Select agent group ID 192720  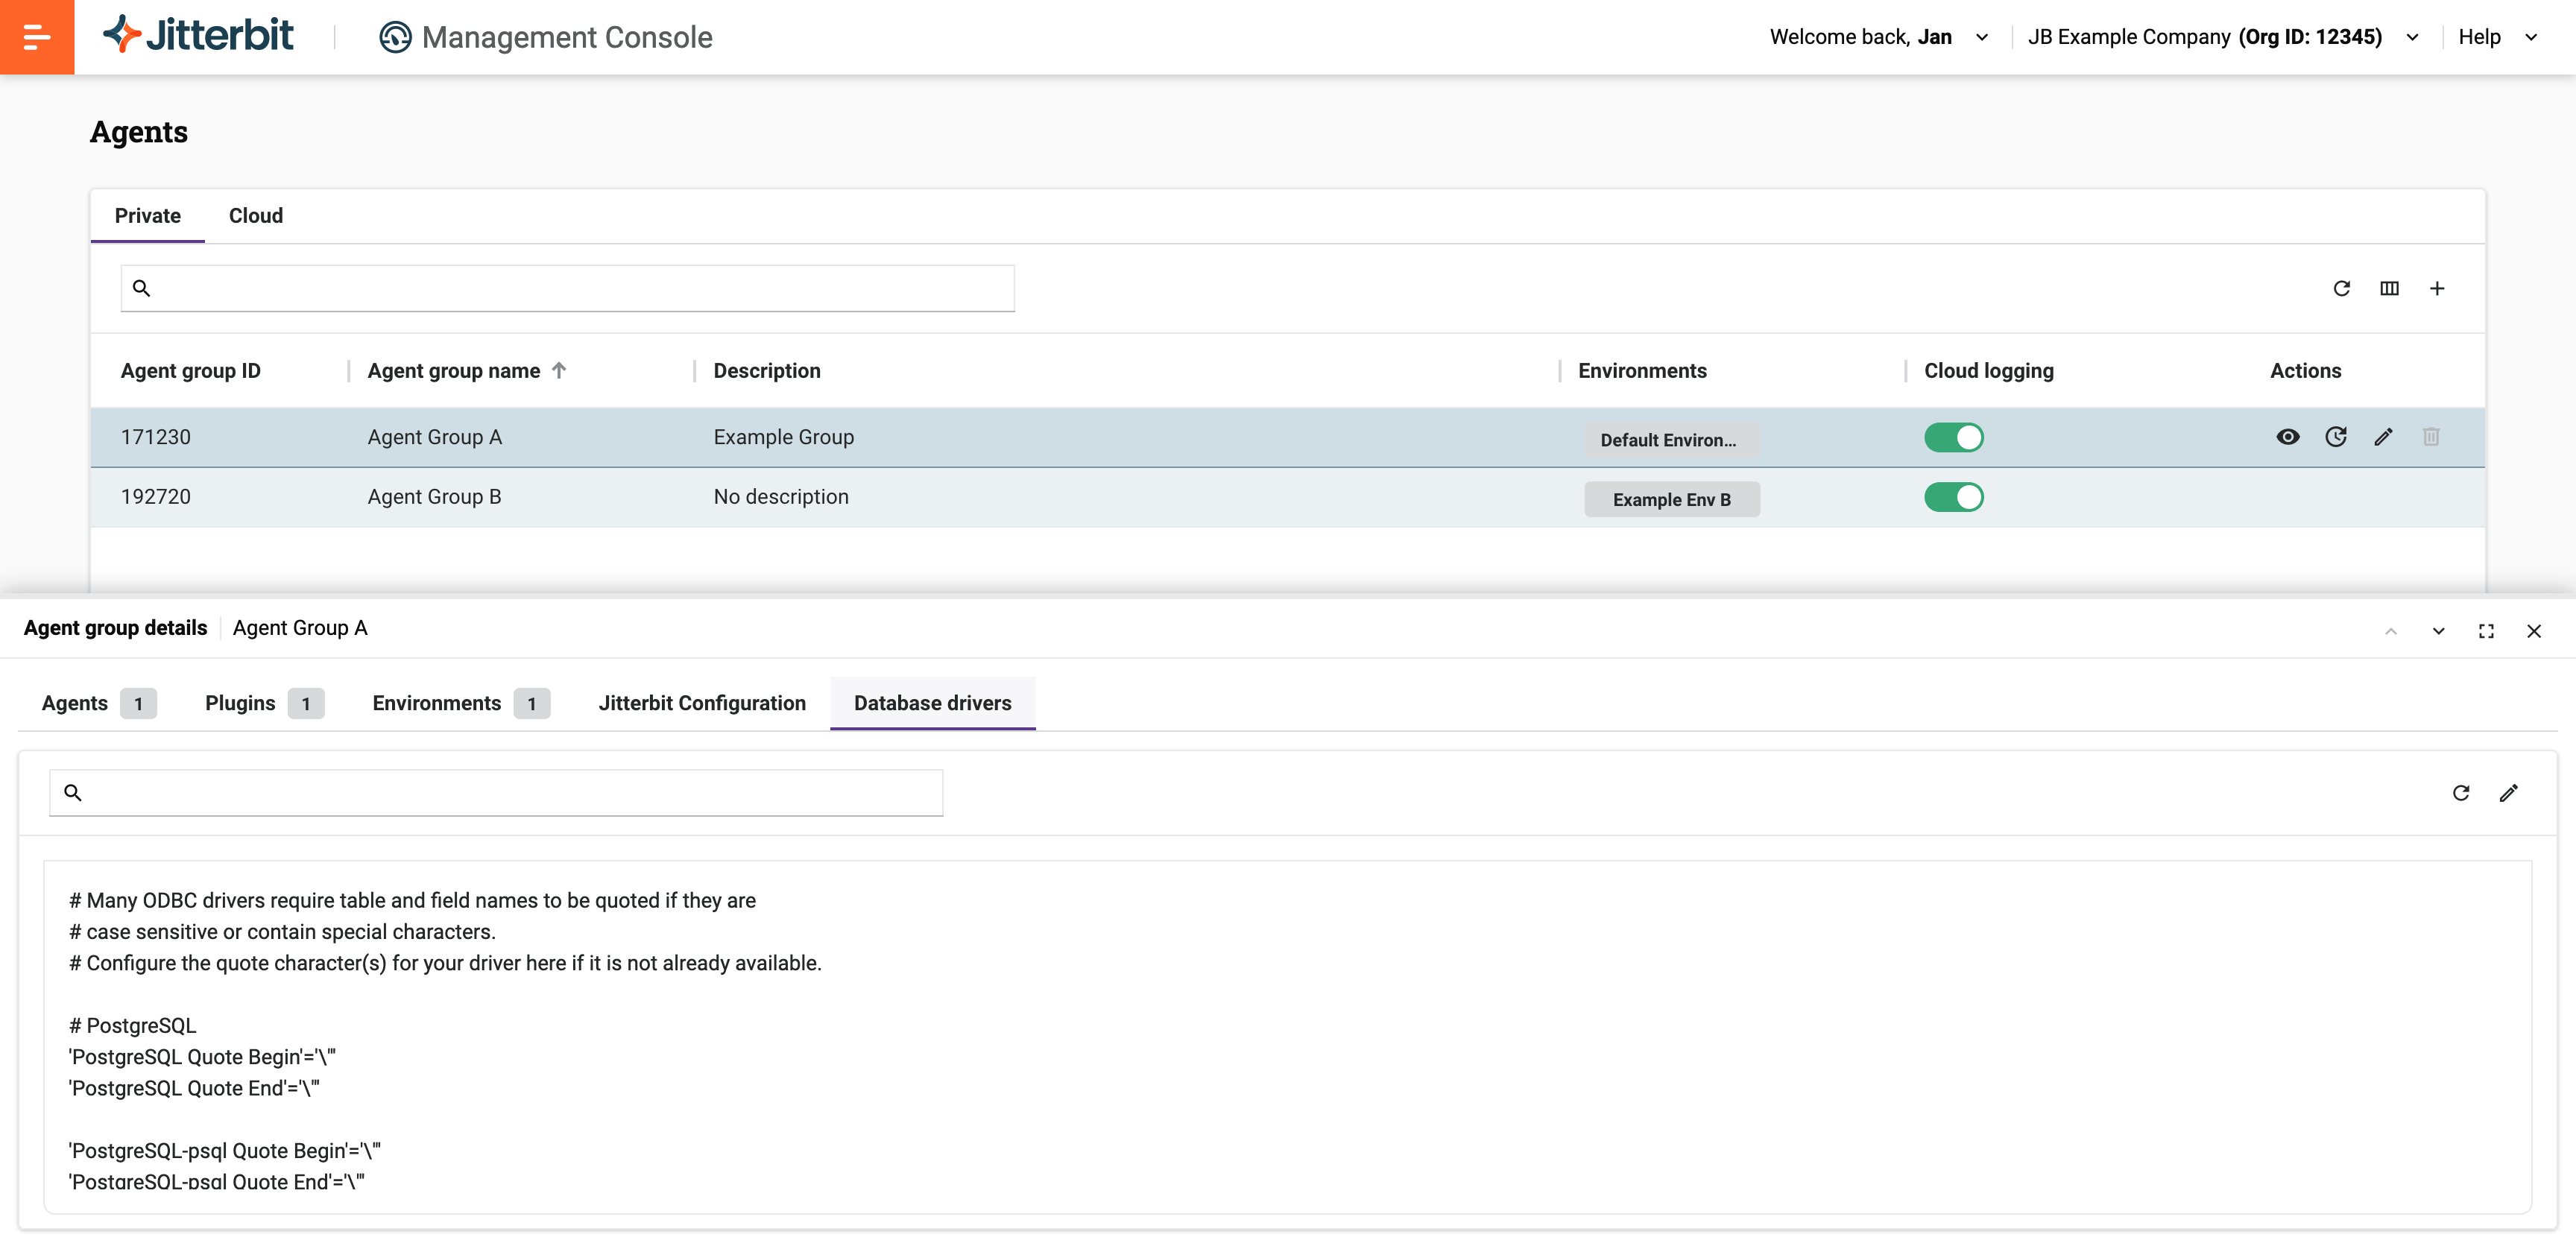pyautogui.click(x=156, y=497)
